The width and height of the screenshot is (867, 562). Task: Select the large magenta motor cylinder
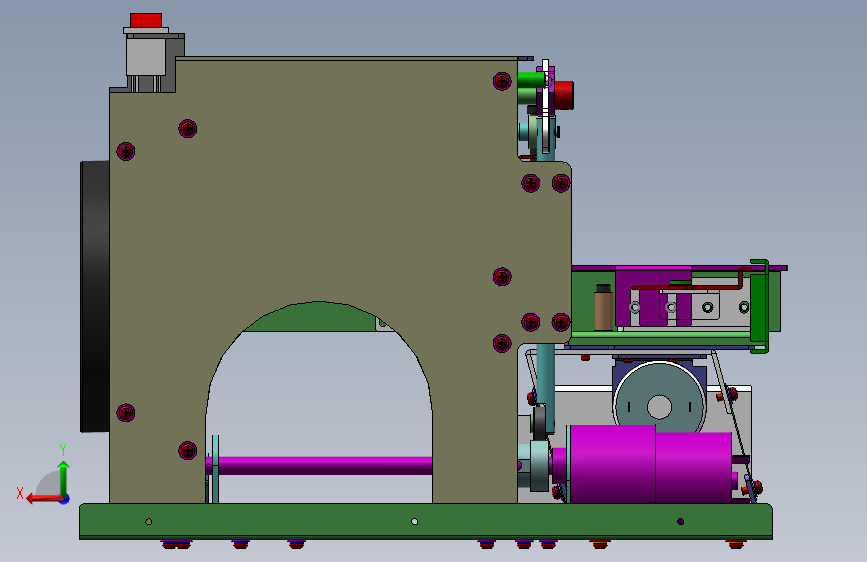[x=650, y=464]
